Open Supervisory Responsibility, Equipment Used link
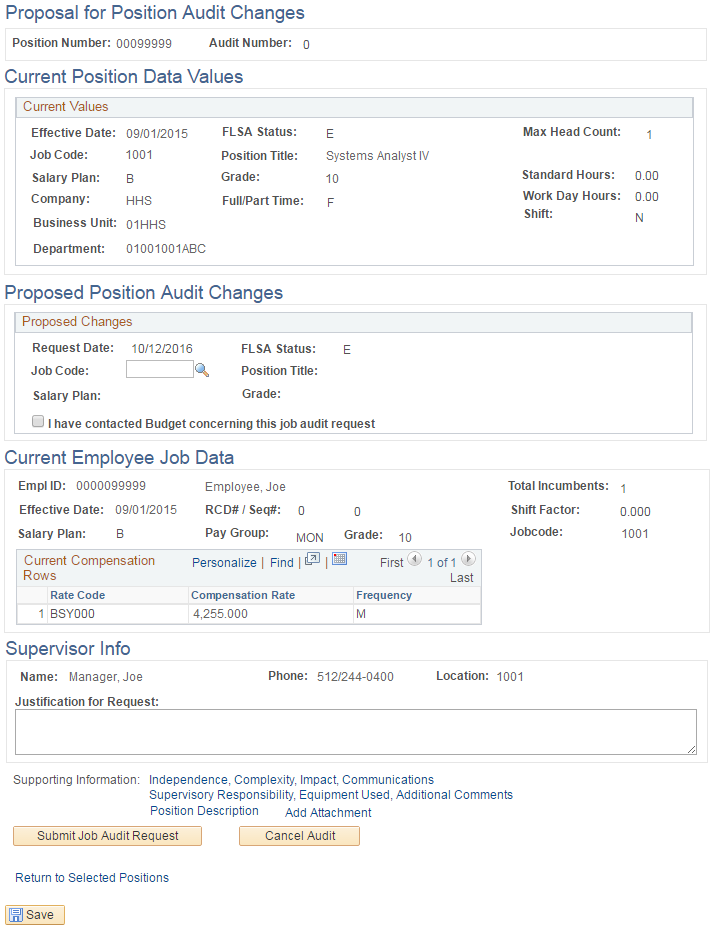 click(x=330, y=795)
